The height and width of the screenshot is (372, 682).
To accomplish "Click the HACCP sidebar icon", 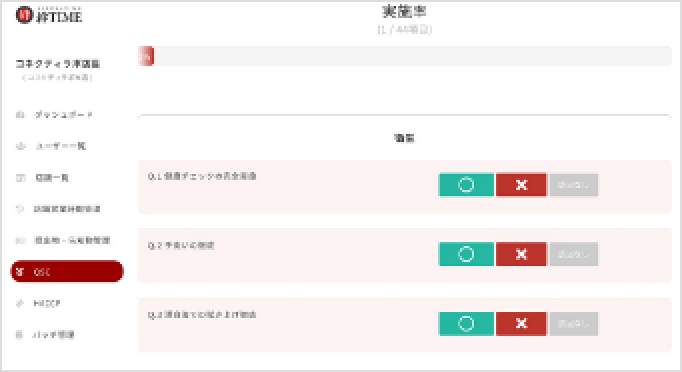I will (20, 303).
